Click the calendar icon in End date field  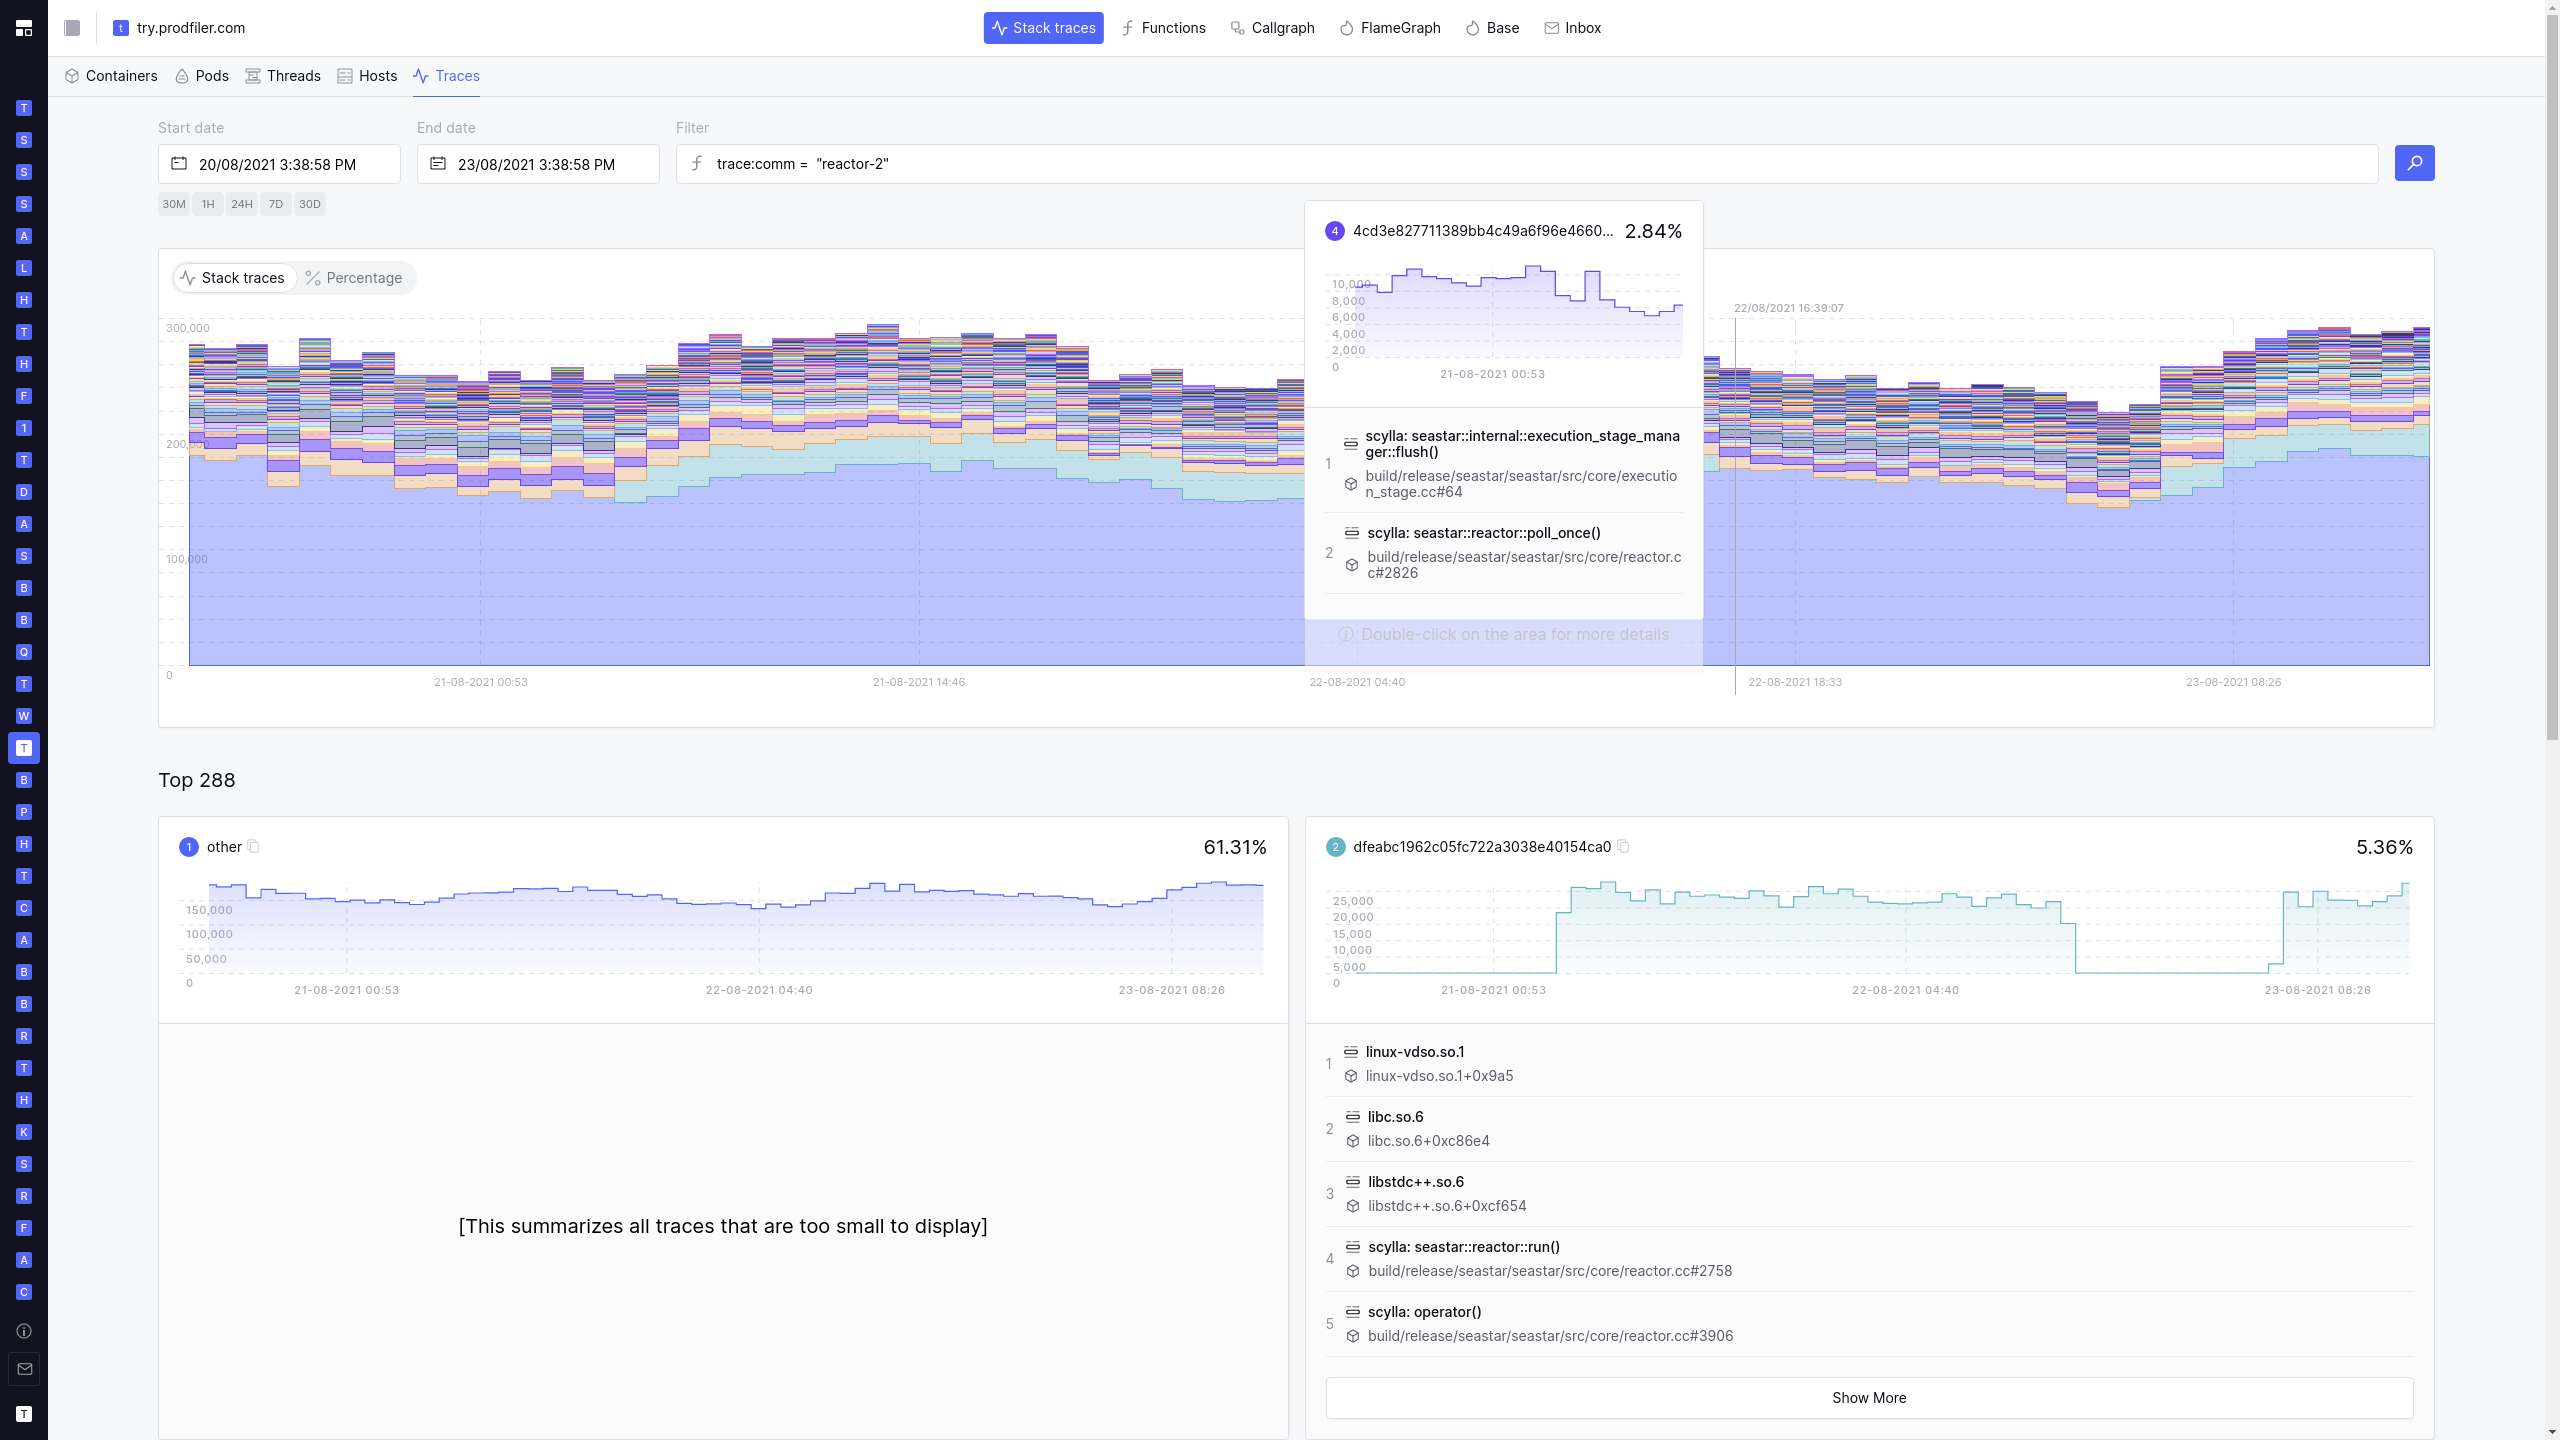[x=438, y=163]
